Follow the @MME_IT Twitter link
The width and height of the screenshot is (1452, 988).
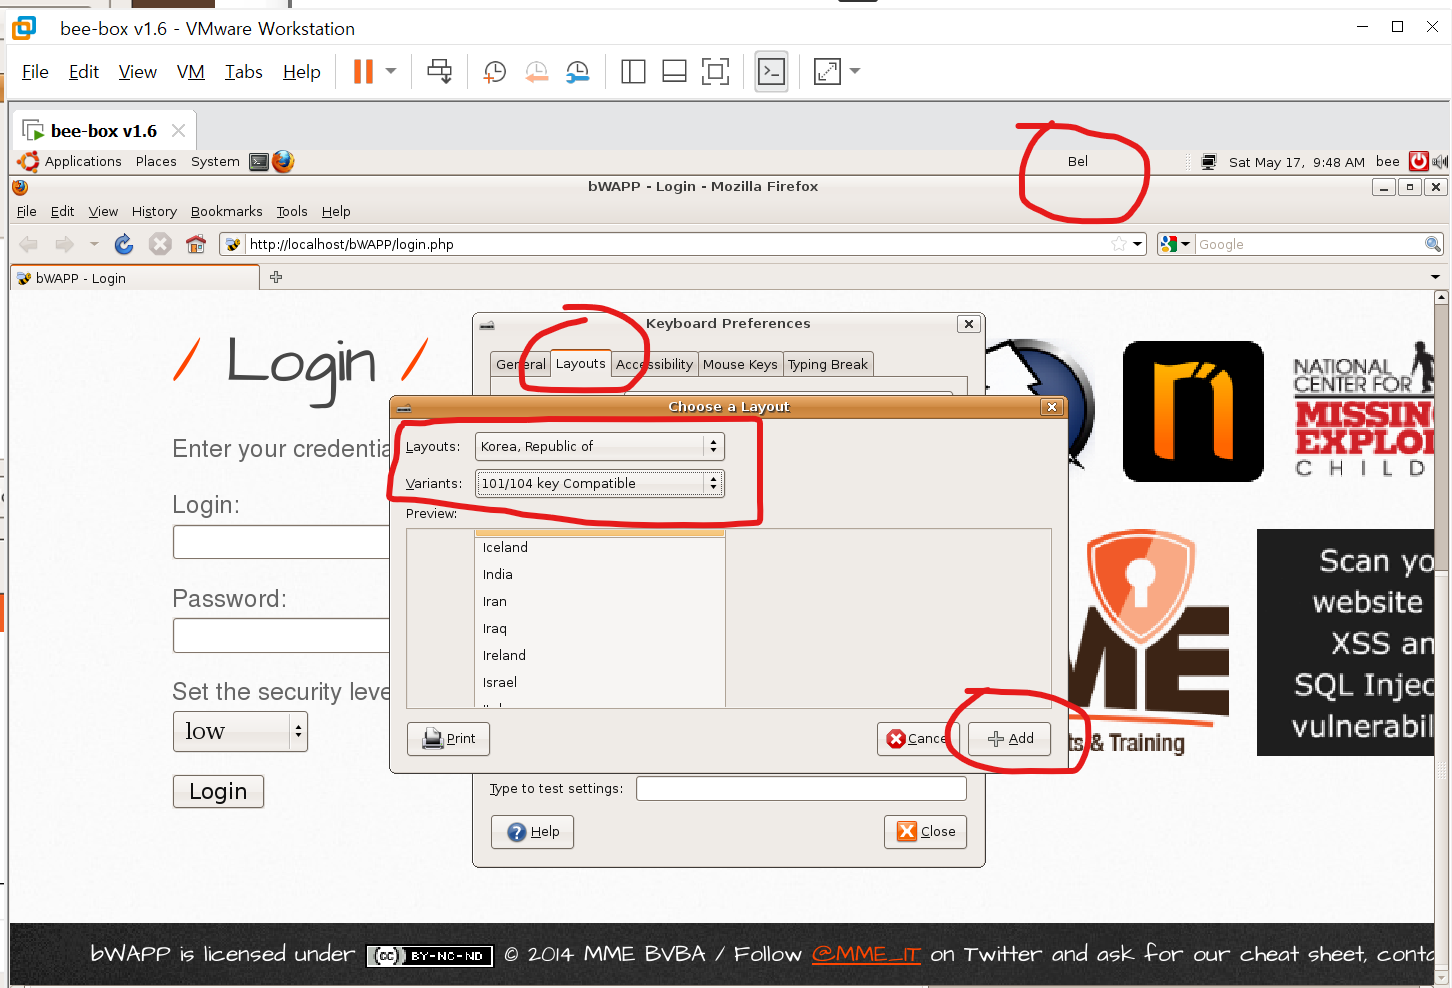pos(866,954)
